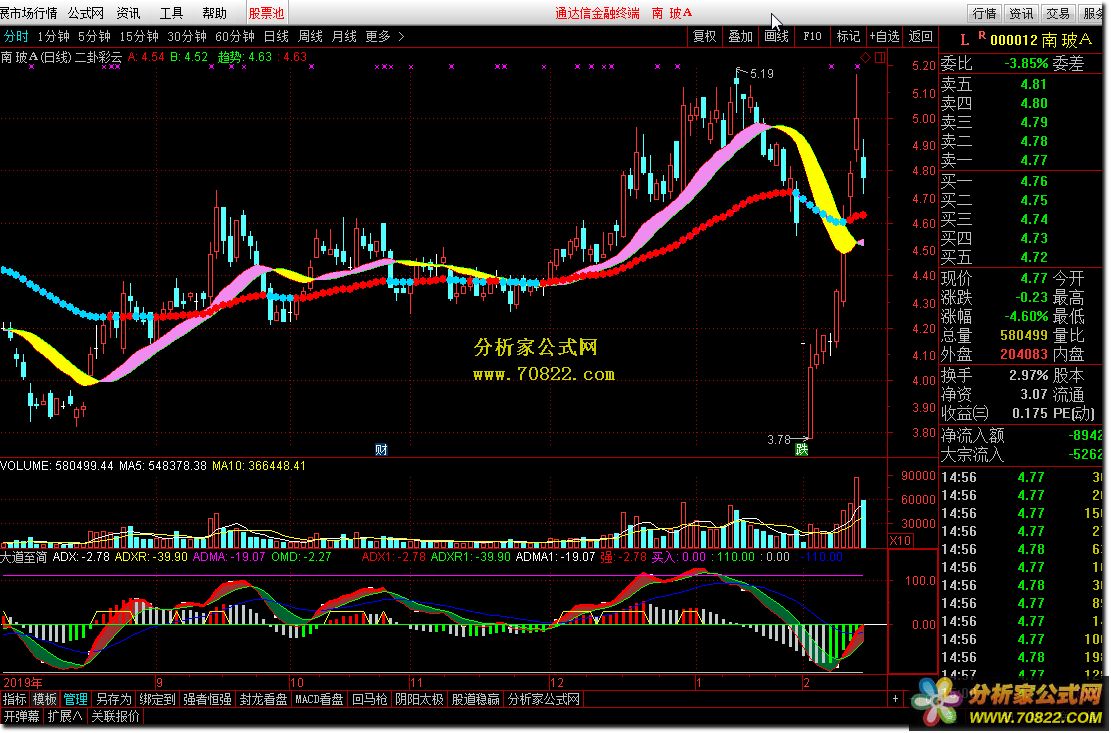Enable the 画线 drawing line mode
This screenshot has width=1111, height=733.
776,36
